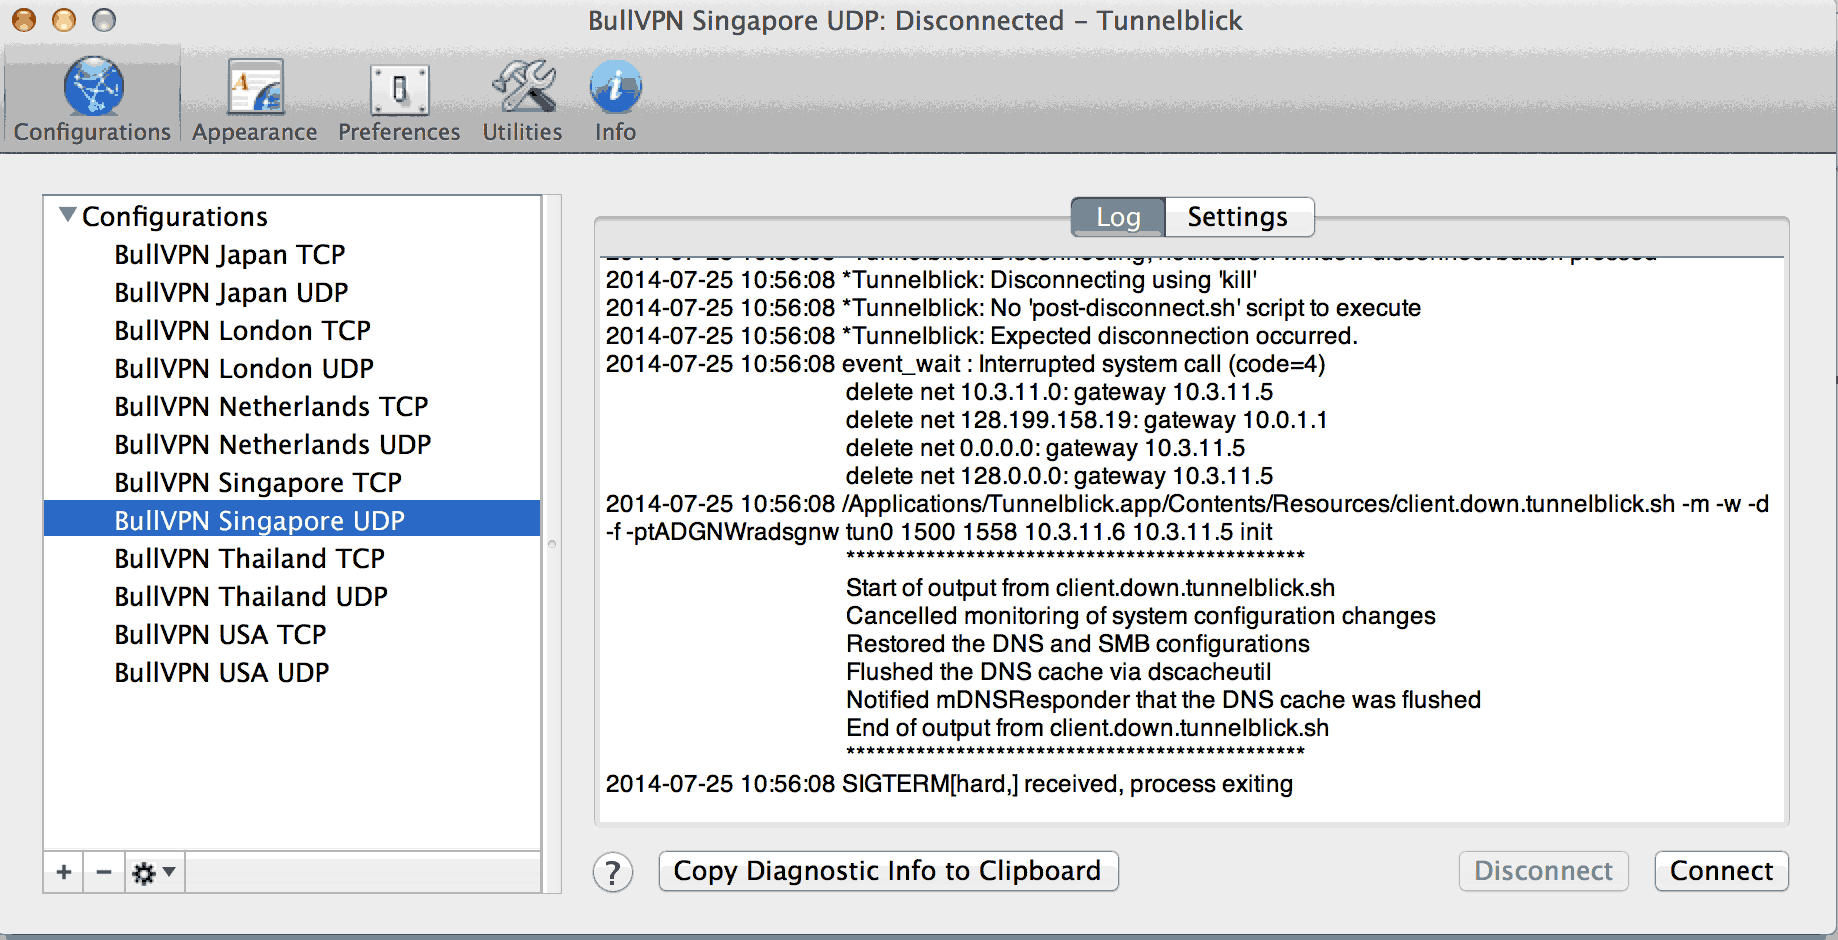1838x940 pixels.
Task: Click log line 'Flushed the DNS cache via dscacheutil'
Action: (1059, 672)
